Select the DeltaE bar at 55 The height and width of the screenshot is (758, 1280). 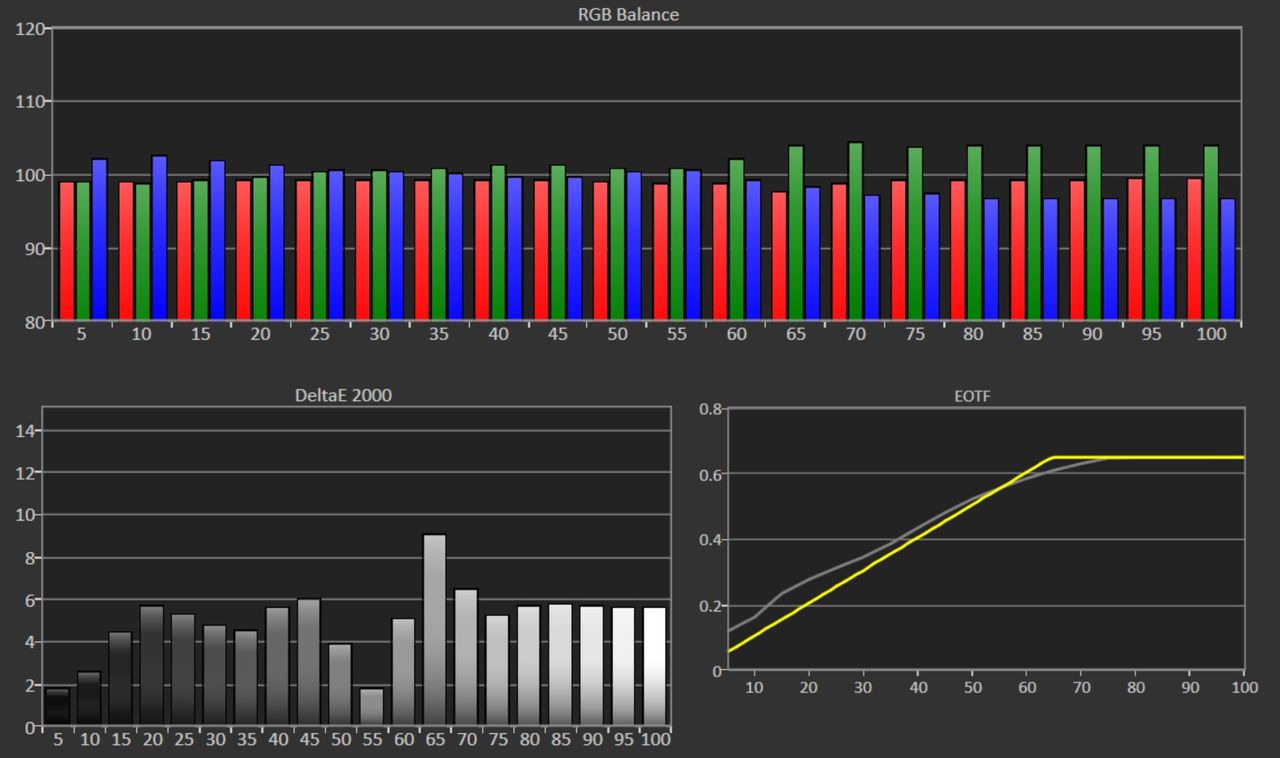coord(371,707)
